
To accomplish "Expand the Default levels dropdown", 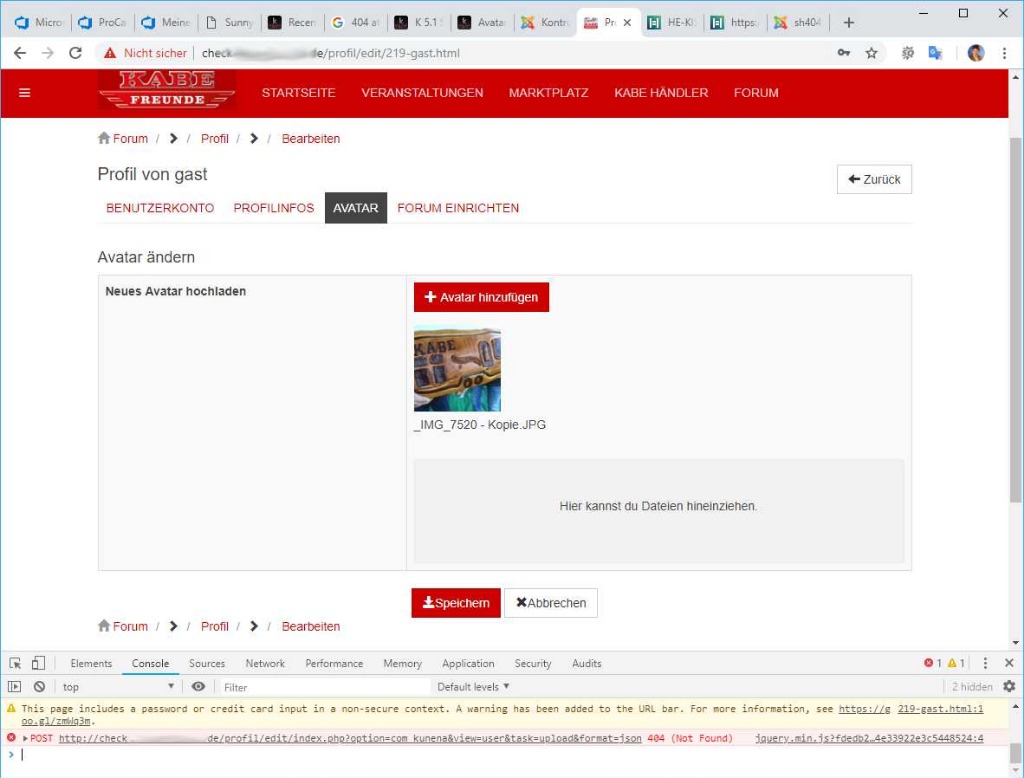I will [x=473, y=687].
